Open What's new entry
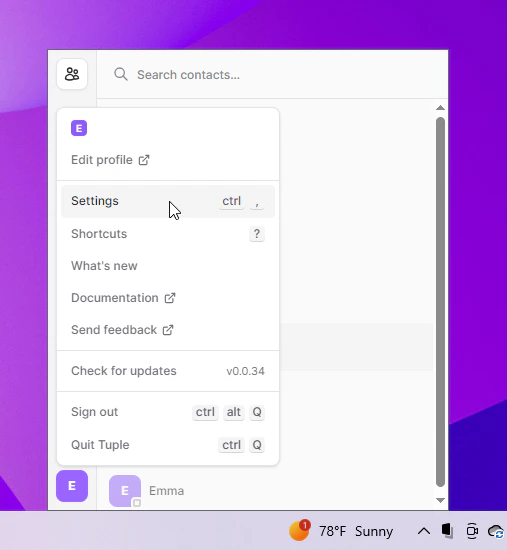This screenshot has height=550, width=507. [x=168, y=266]
